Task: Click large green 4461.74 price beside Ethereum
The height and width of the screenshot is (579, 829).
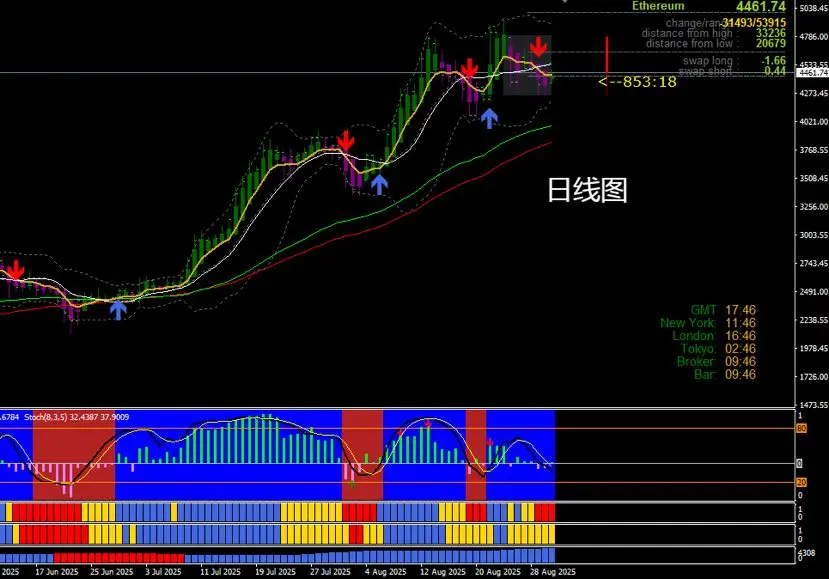Action: pos(761,6)
